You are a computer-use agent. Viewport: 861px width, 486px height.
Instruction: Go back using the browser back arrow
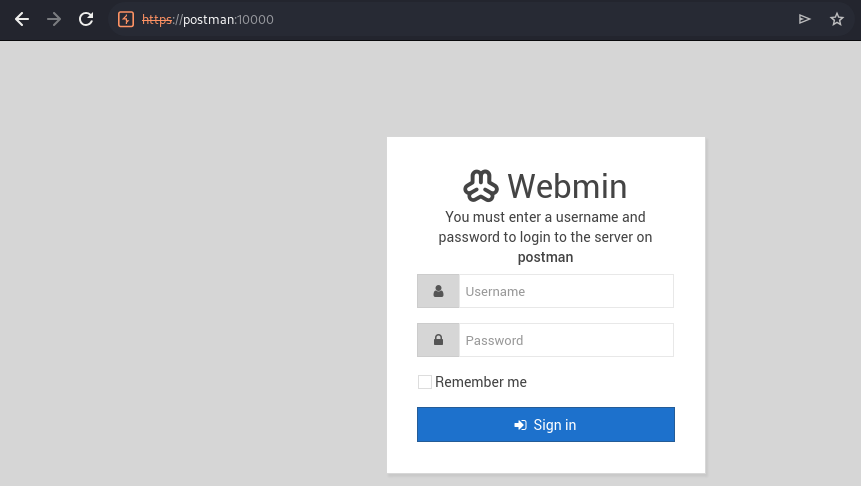pos(21,19)
